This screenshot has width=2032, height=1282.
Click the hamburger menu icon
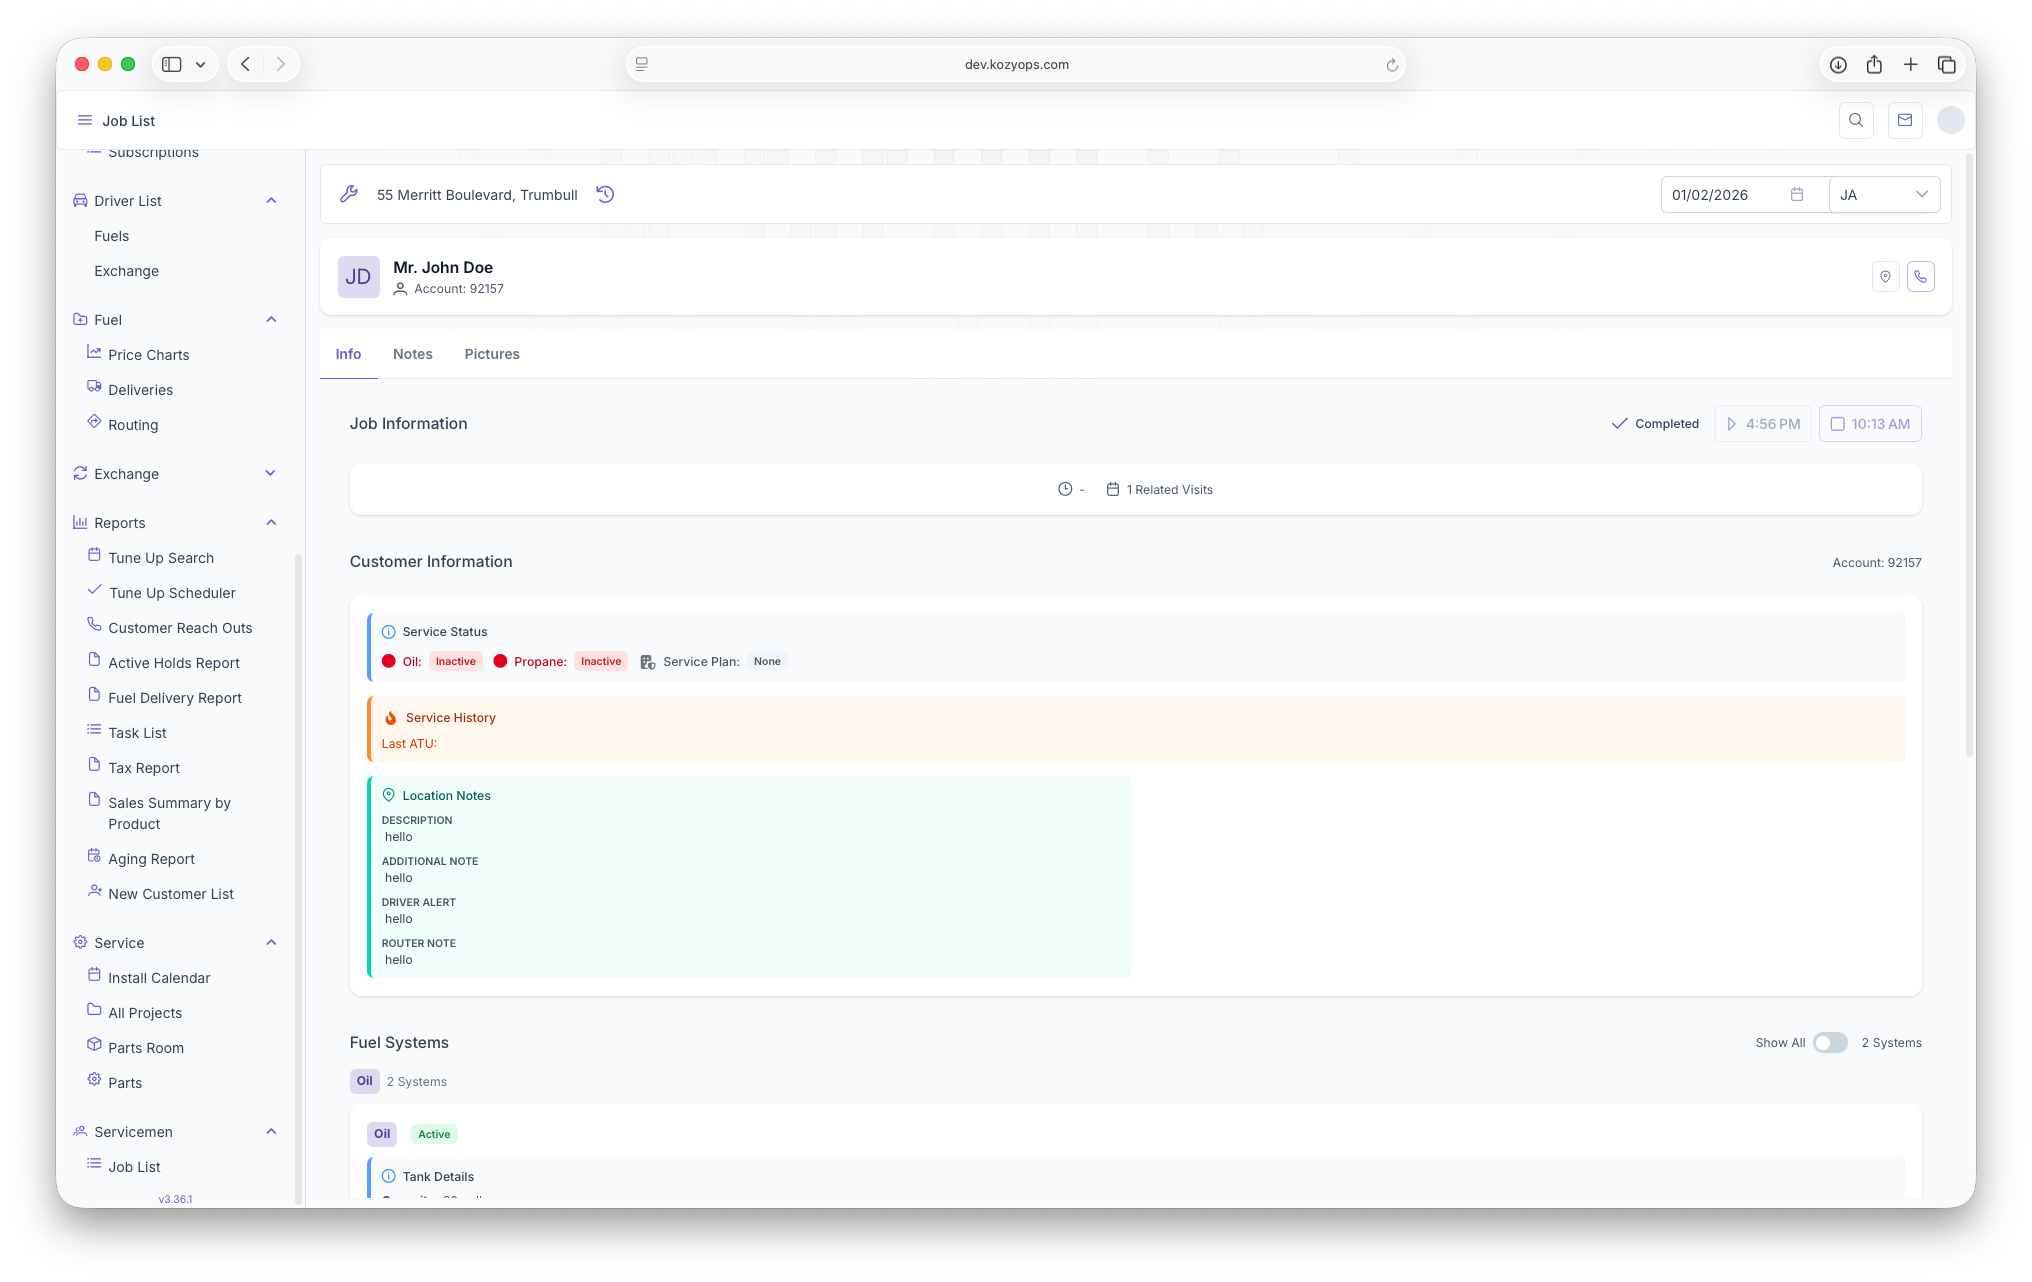pyautogui.click(x=85, y=120)
